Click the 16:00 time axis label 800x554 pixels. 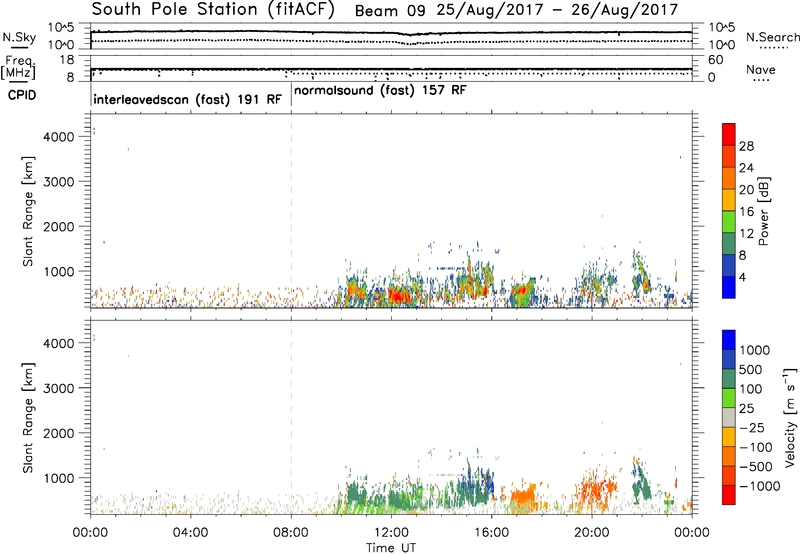coord(491,533)
